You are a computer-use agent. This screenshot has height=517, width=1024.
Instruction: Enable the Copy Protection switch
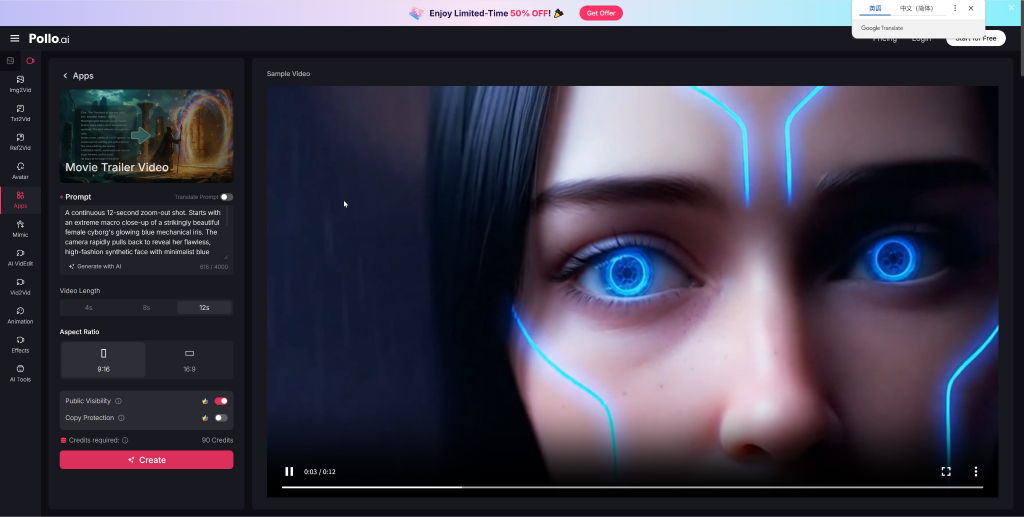[221, 418]
